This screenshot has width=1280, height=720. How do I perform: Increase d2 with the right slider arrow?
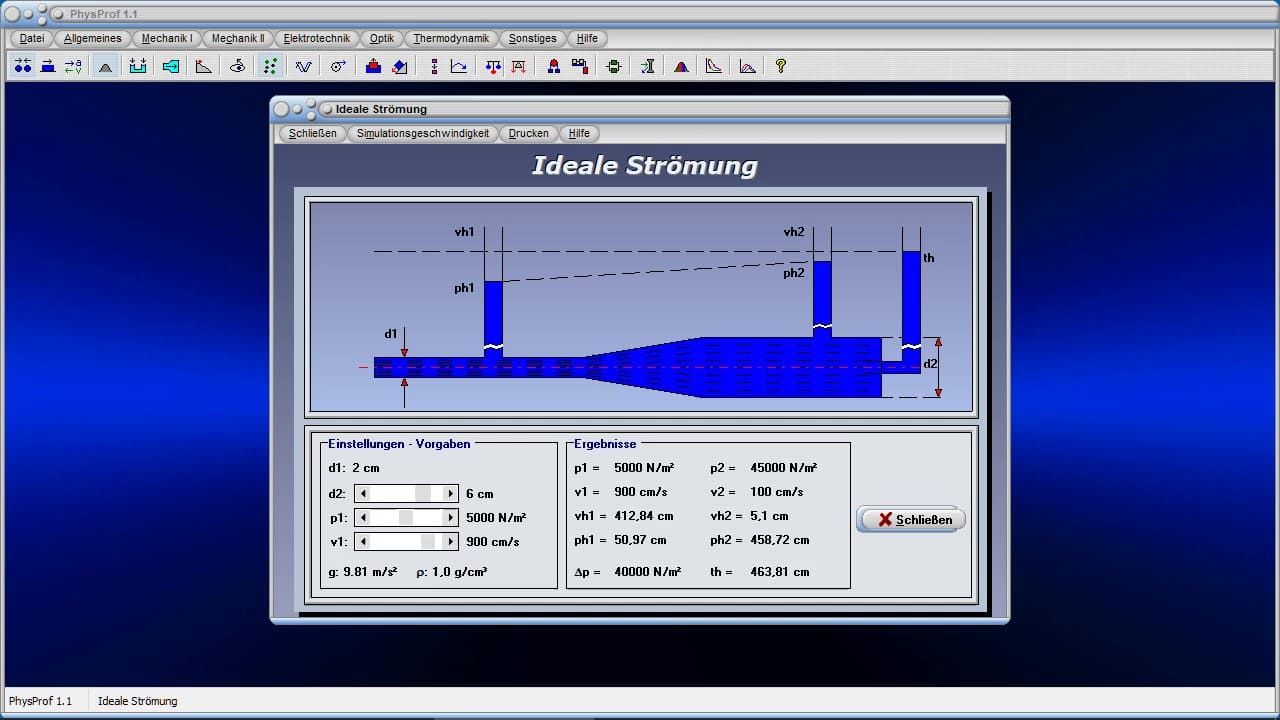(450, 493)
